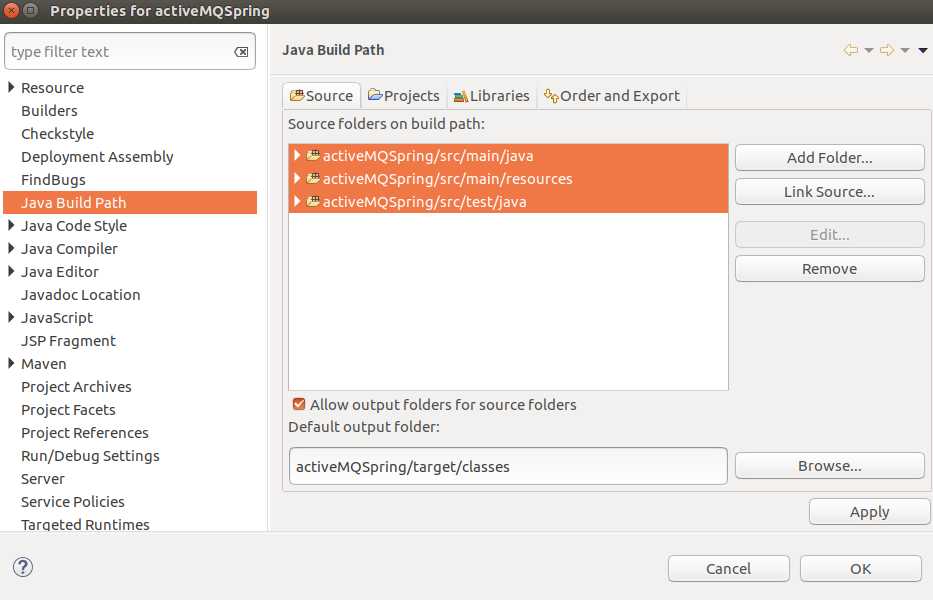Expand the Resource tree node
933x600 pixels.
point(11,88)
